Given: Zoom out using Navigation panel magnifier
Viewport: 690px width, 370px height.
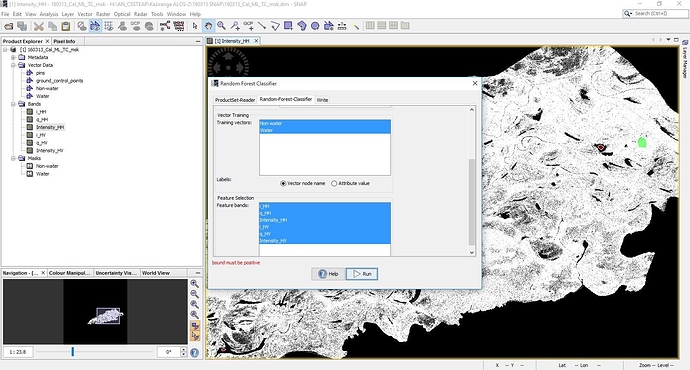Looking at the screenshot, I should click(x=195, y=294).
